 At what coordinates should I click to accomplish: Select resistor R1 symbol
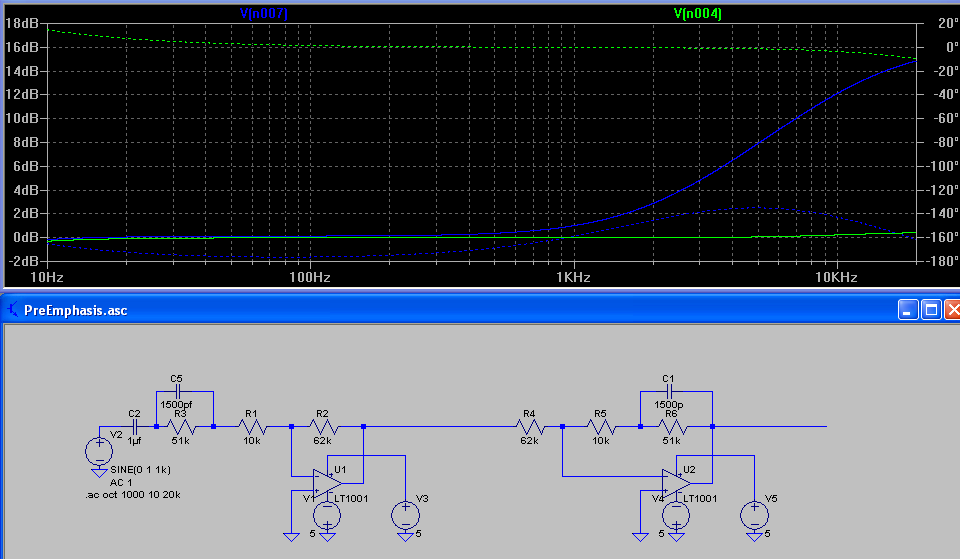252,426
